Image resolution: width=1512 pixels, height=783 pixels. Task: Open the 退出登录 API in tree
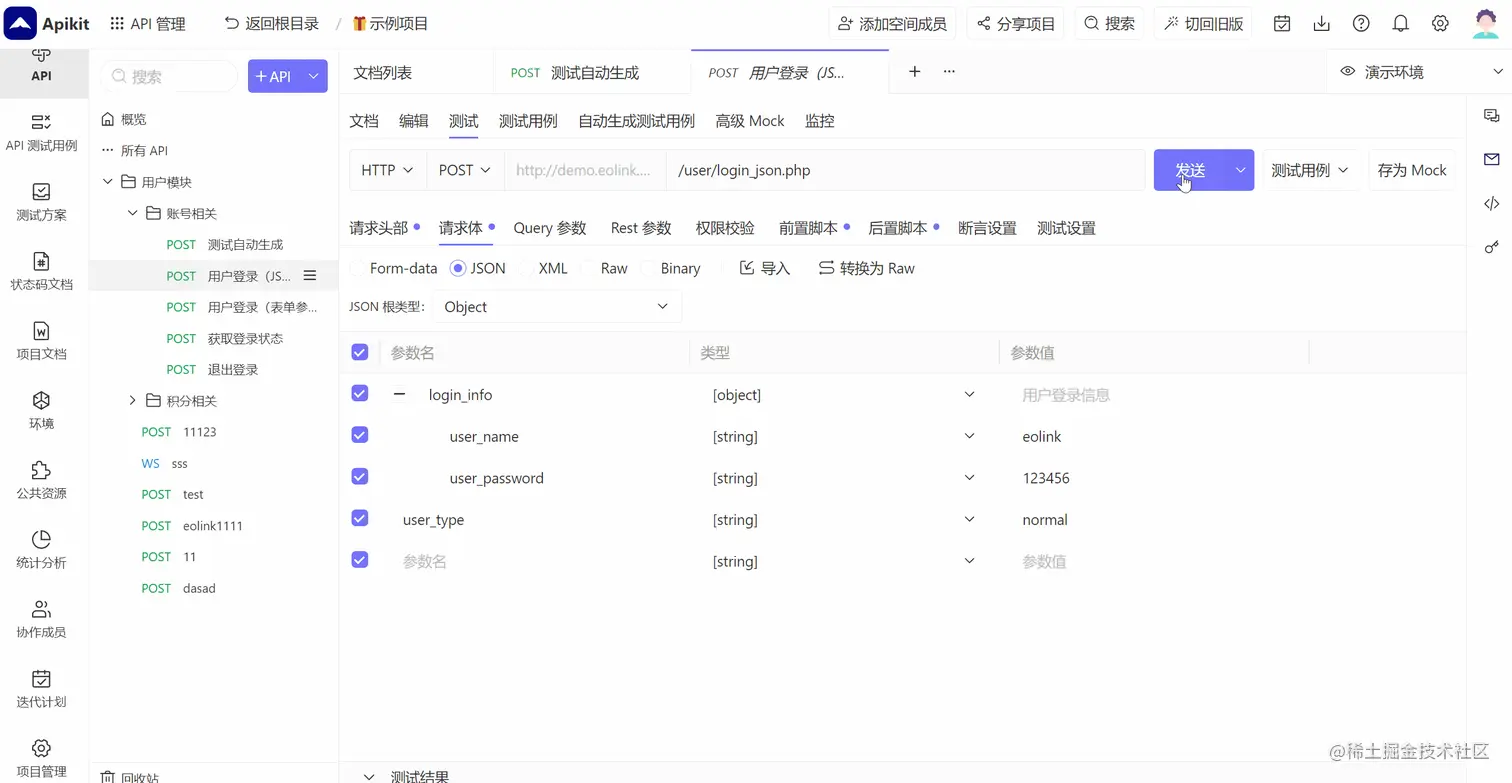(233, 369)
